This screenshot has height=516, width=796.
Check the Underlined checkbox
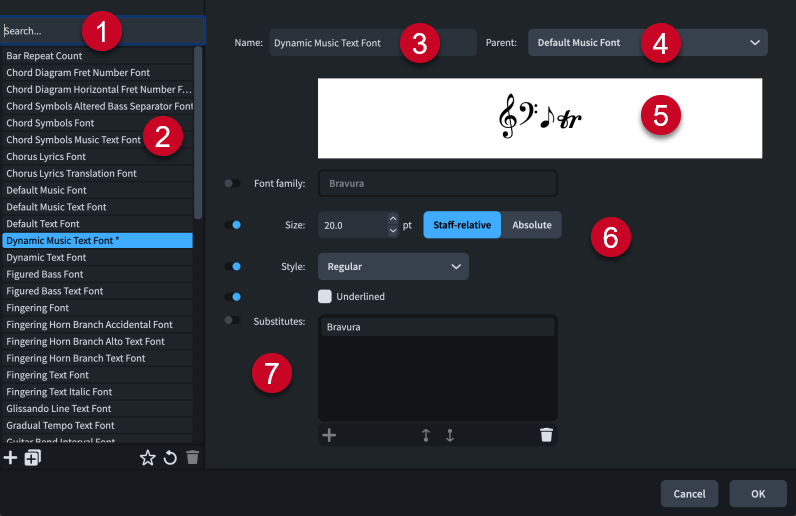325,297
